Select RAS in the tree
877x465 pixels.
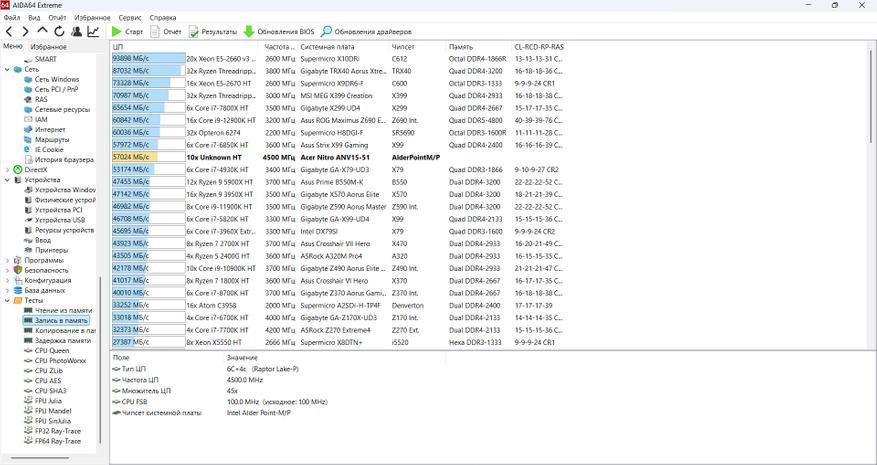[41, 100]
